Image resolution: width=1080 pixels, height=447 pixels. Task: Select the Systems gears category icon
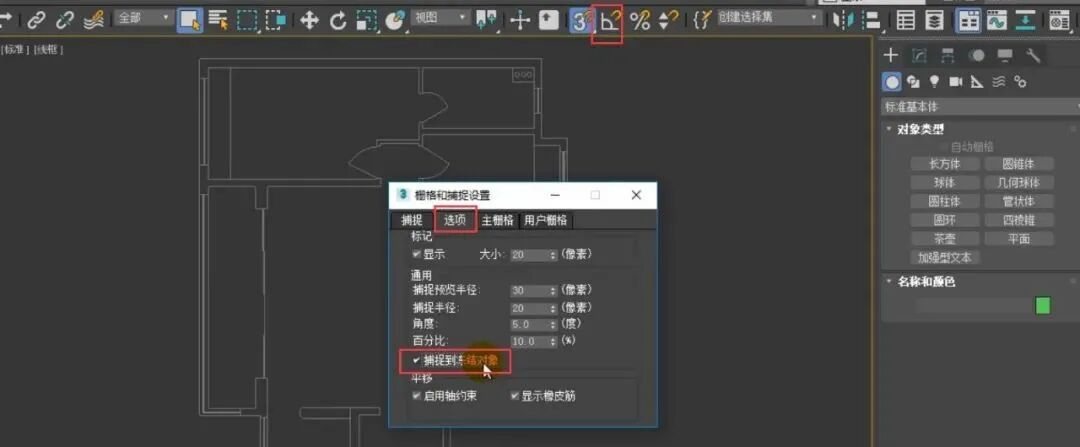(x=1021, y=82)
